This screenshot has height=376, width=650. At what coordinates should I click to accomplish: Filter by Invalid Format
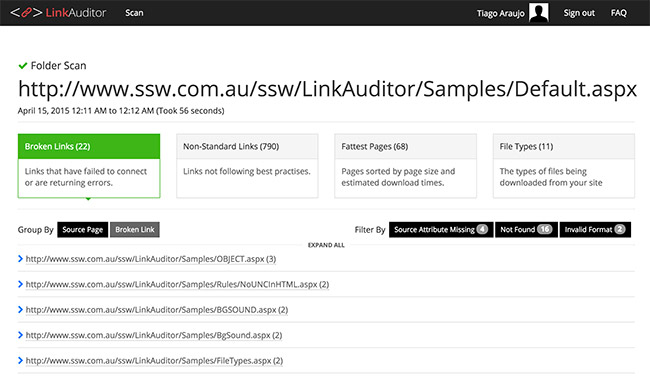point(595,229)
